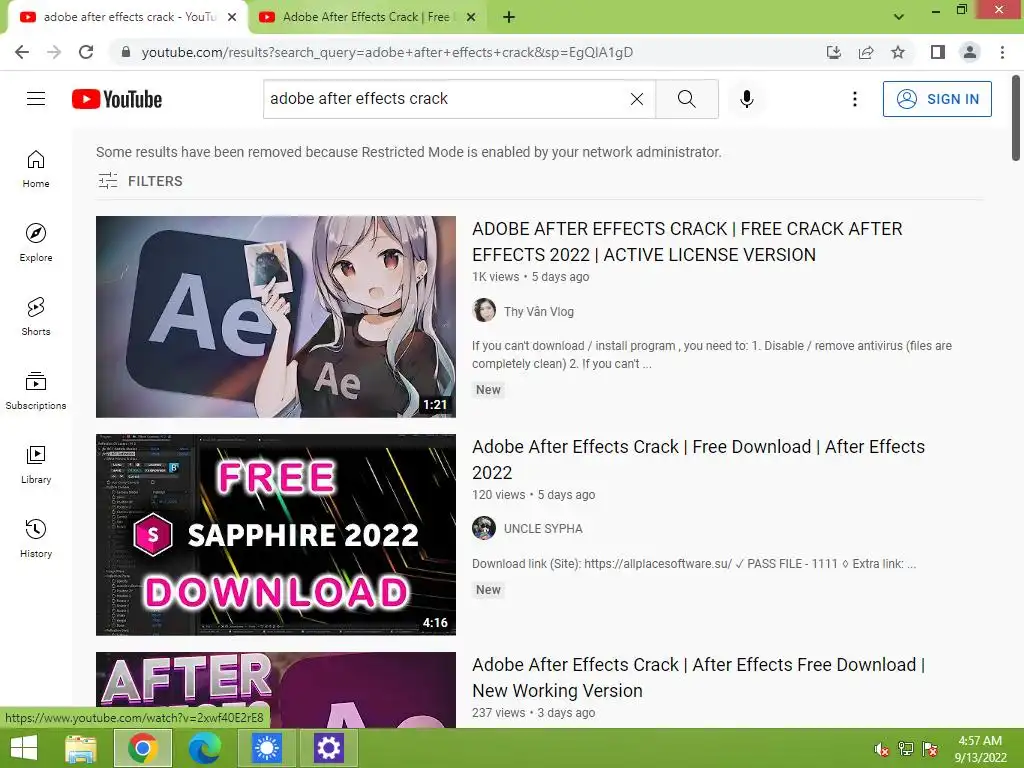Open Chrome three-dot menu
Viewport: 1024px width, 768px height.
pyautogui.click(x=1002, y=52)
